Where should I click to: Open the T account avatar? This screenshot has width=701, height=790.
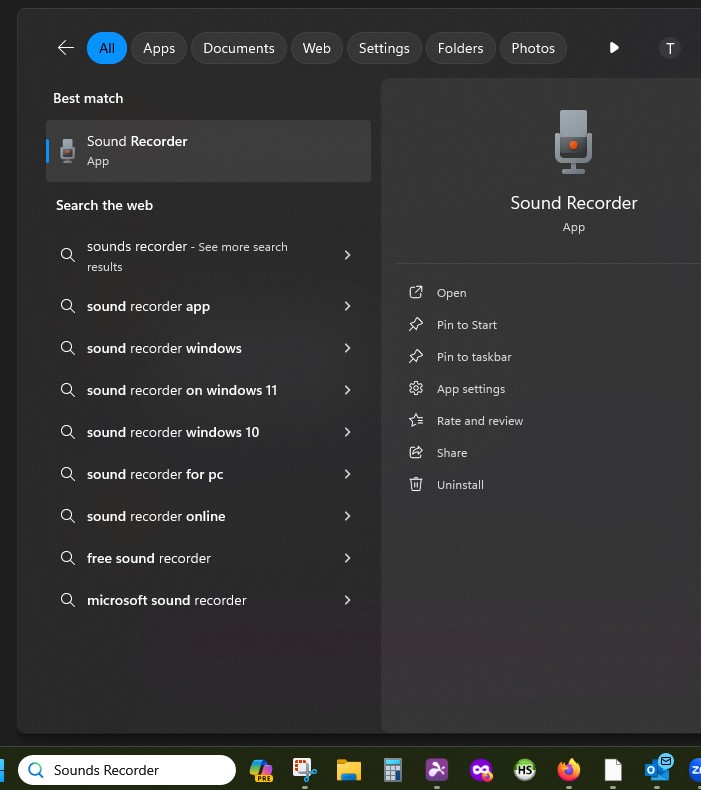[670, 48]
